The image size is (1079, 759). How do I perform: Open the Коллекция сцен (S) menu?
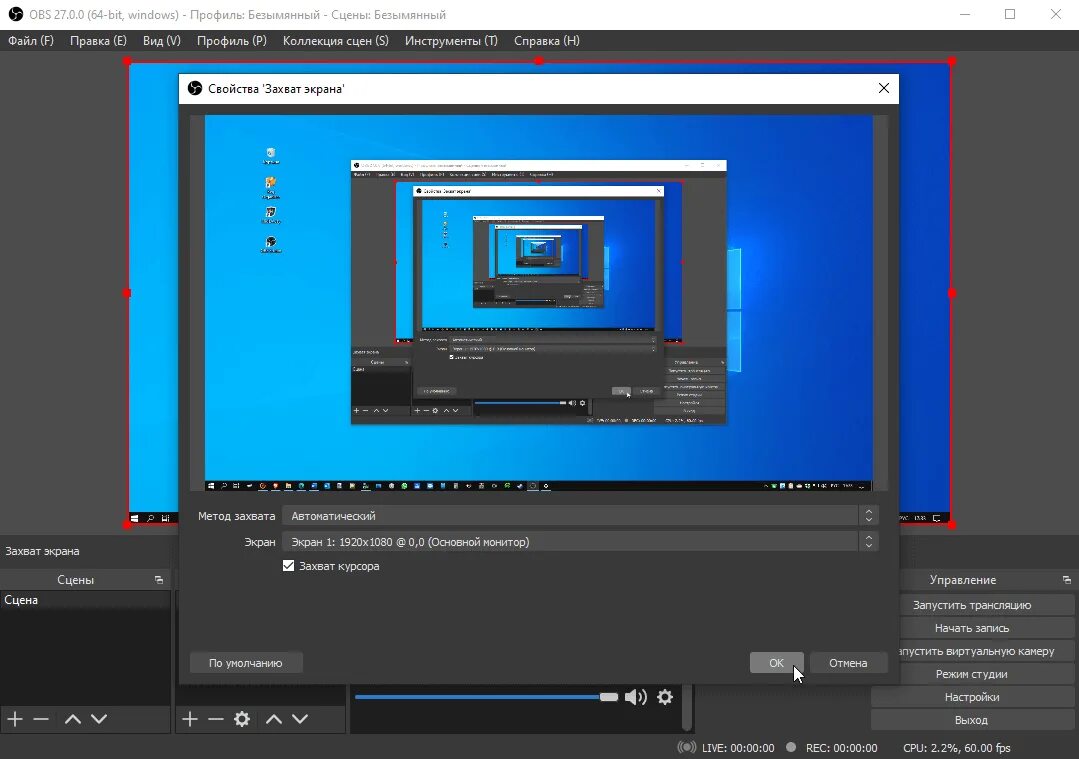(x=336, y=41)
